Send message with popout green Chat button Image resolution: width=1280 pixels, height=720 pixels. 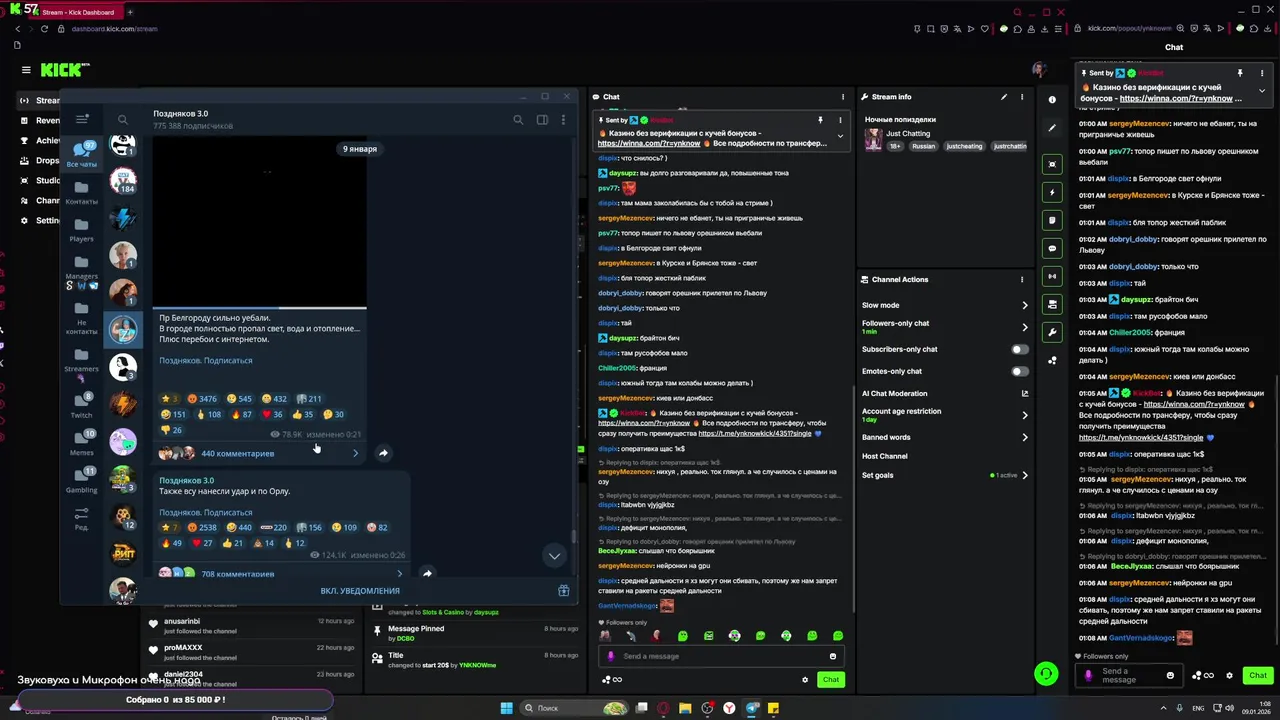[1258, 675]
